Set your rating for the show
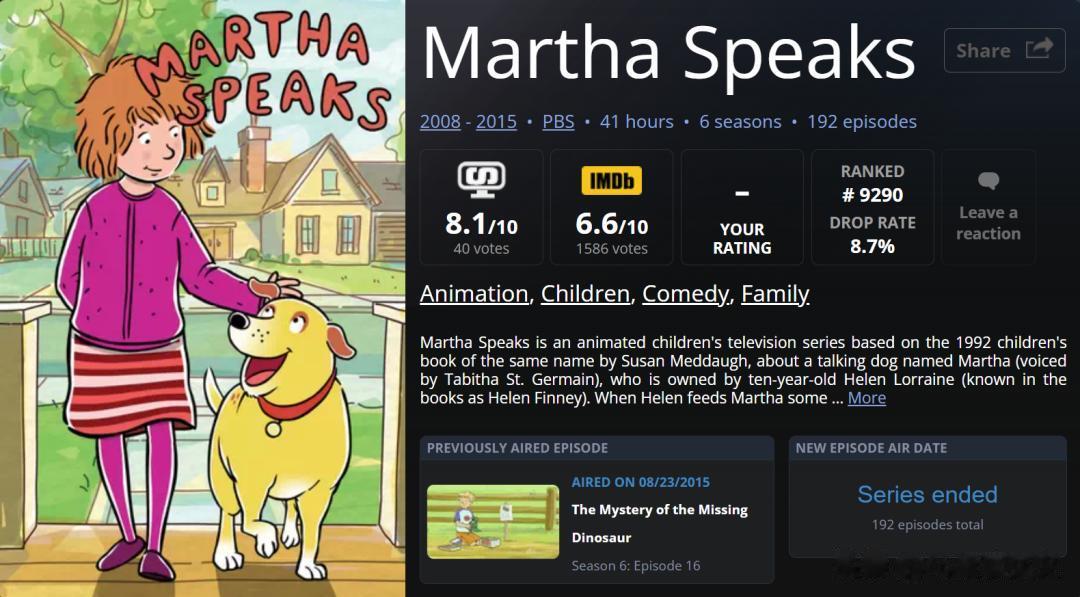The height and width of the screenshot is (597, 1080). point(742,208)
